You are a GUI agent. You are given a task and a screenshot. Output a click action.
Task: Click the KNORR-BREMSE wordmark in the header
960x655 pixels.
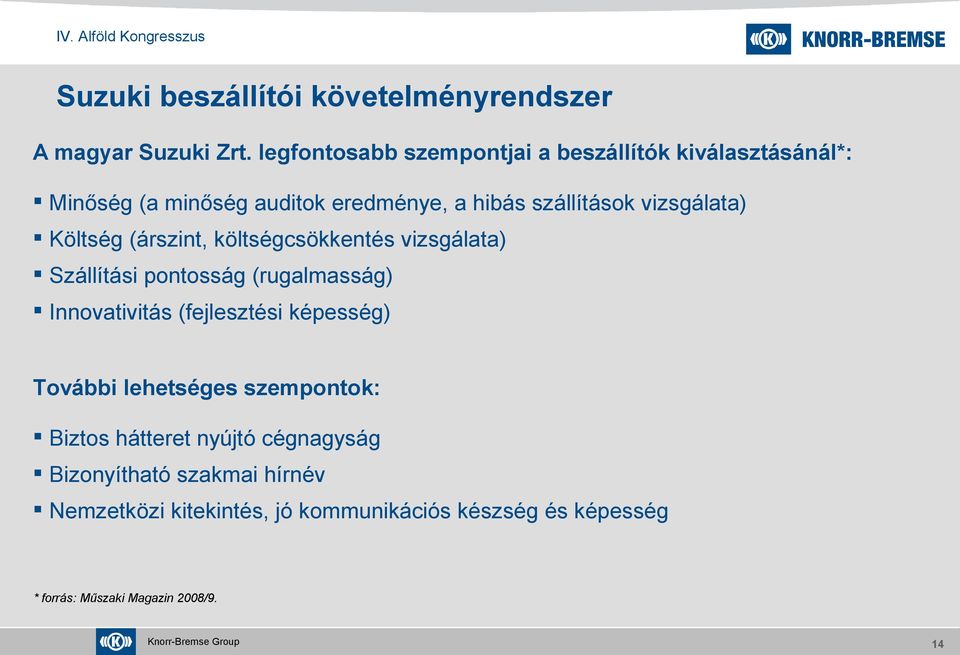(874, 40)
